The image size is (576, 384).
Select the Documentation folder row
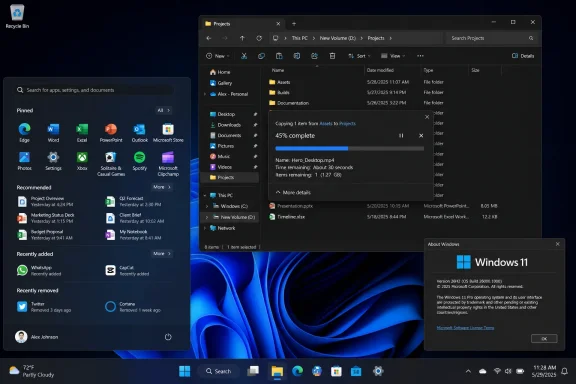(x=384, y=103)
